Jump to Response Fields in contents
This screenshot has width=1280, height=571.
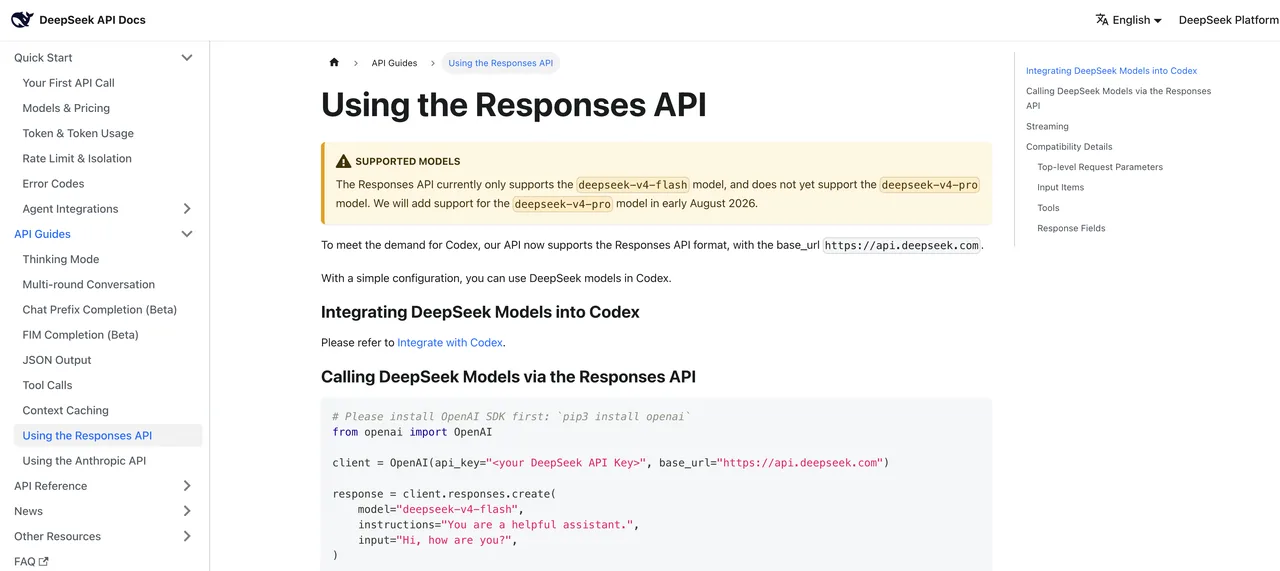pos(1071,228)
